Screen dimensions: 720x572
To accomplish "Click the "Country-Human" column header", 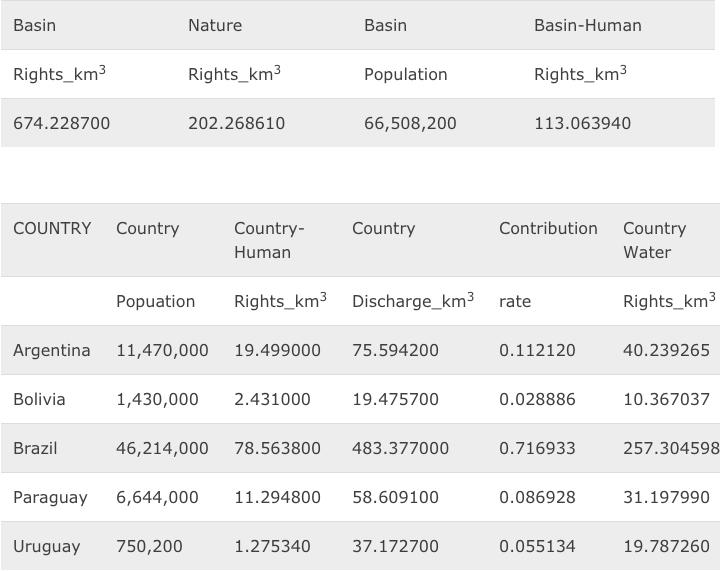I will (268, 240).
